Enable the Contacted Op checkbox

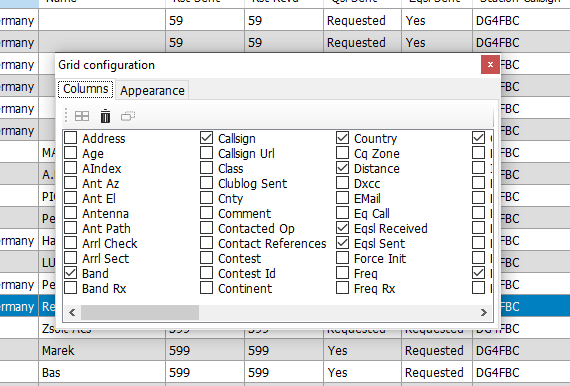[x=206, y=228]
